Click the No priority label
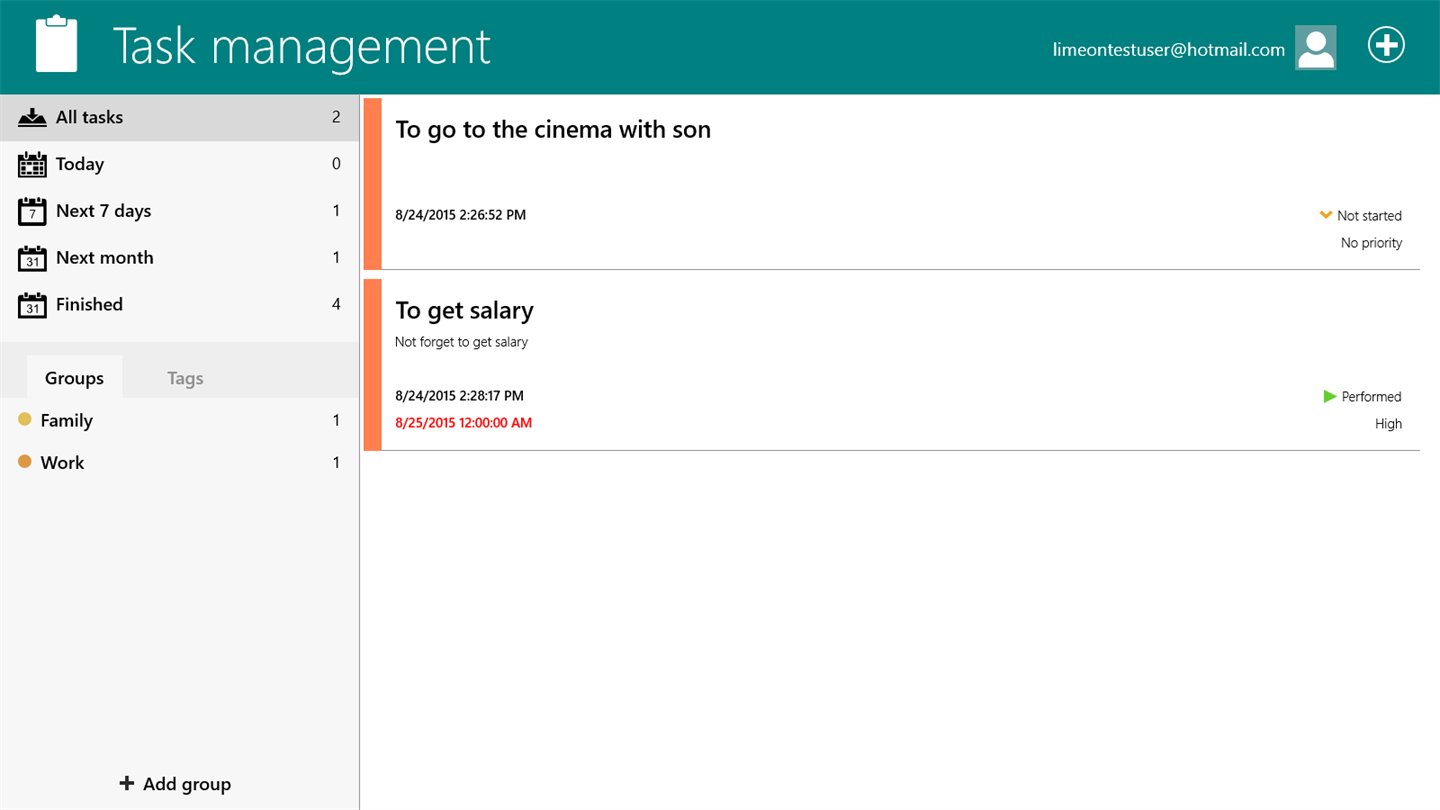This screenshot has width=1440, height=810. pyautogui.click(x=1371, y=243)
